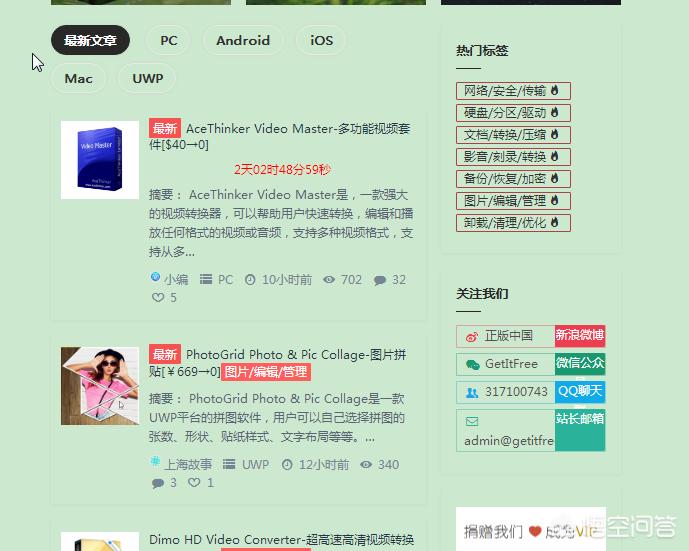689x551 pixels.
Task: Open the sidebar 图片/编辑/管理 hot tag
Action: tap(513, 201)
